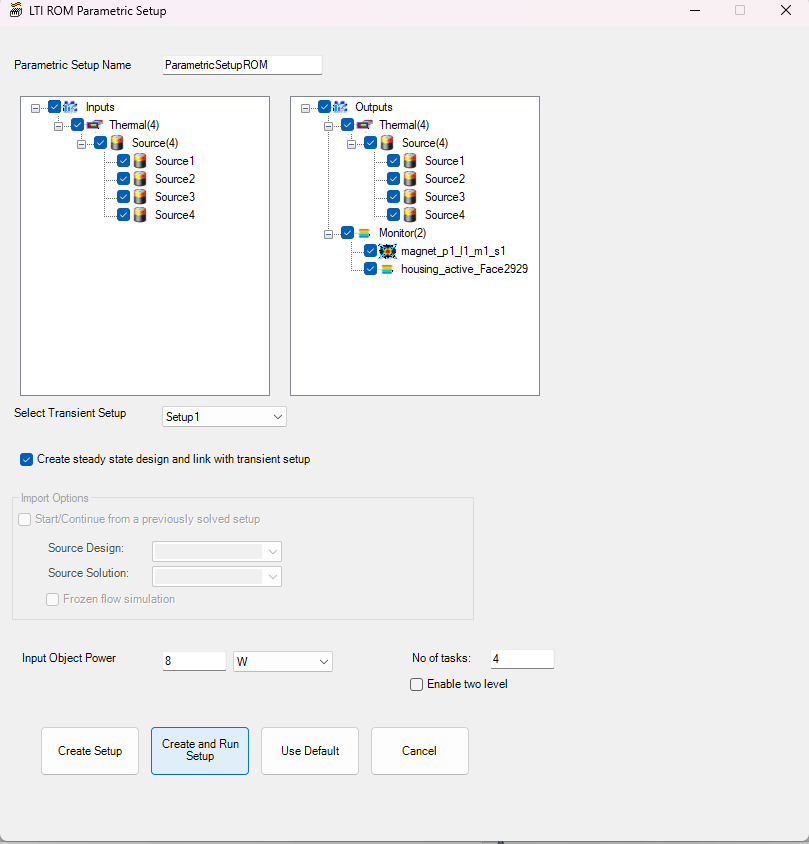Open the power unit W dropdown

282,661
